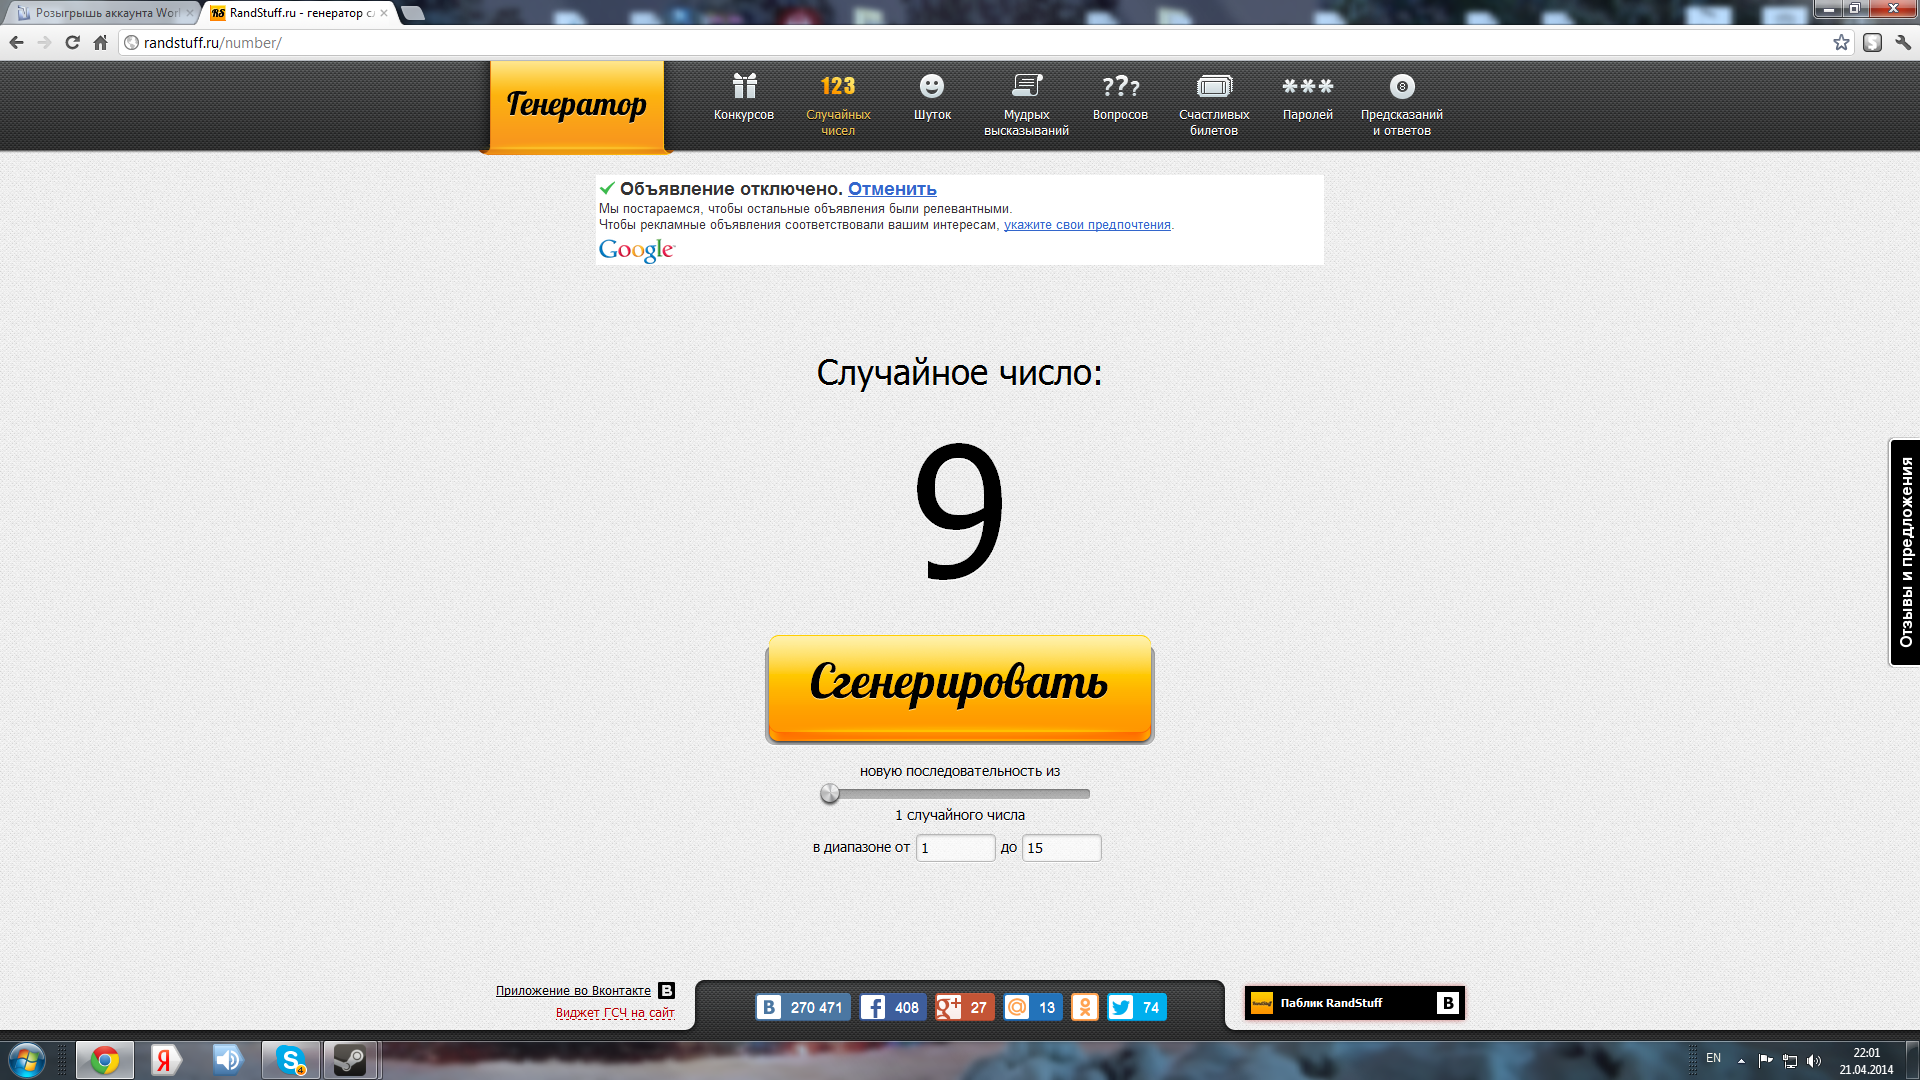This screenshot has height=1080, width=1920.
Task: Share via Facebook button 408
Action: point(893,1007)
